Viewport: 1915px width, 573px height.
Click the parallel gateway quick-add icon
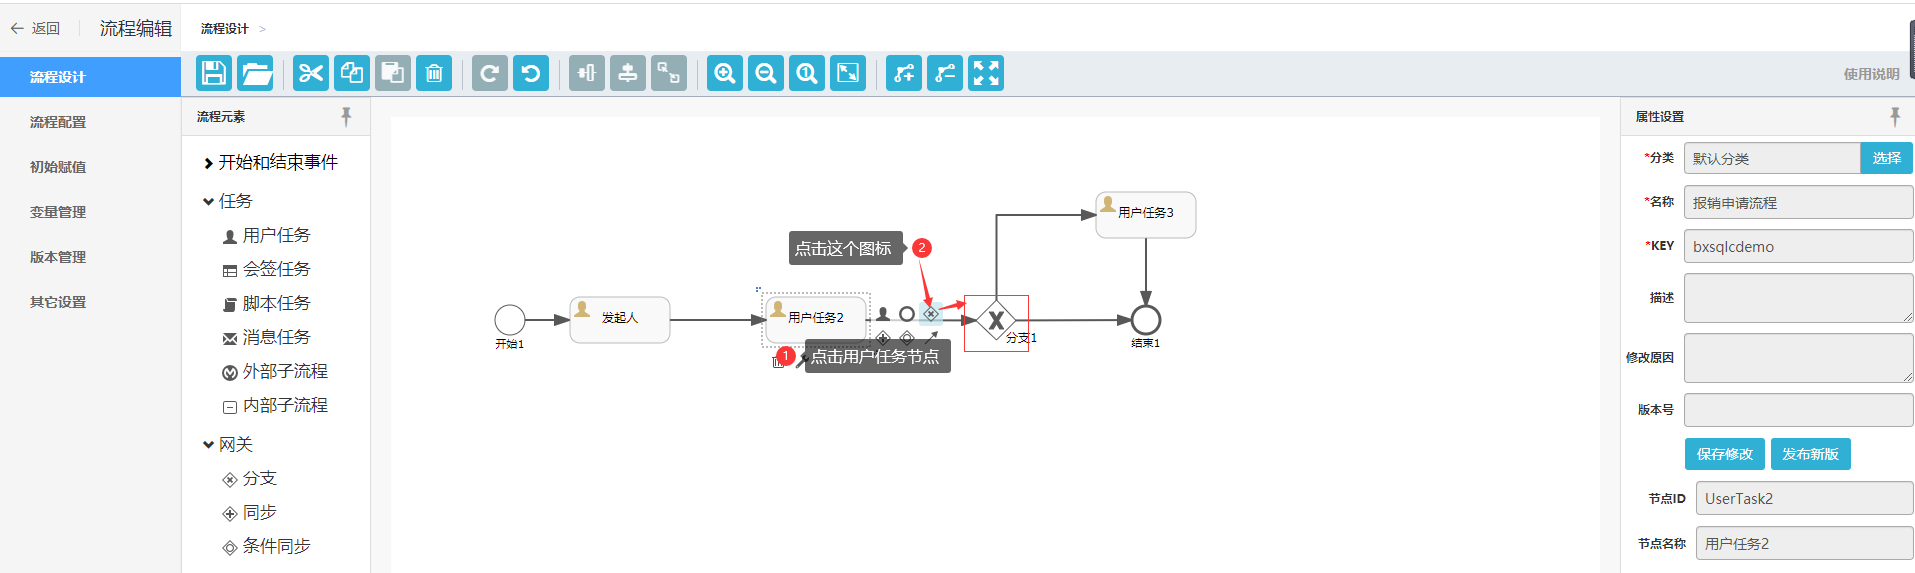[x=883, y=338]
